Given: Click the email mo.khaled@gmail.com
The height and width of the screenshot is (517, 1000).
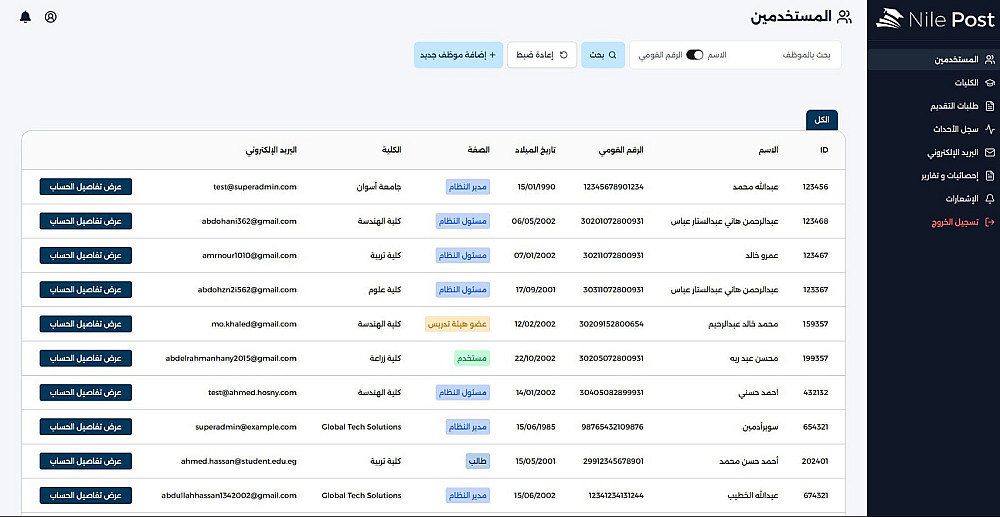Looking at the screenshot, I should point(254,324).
